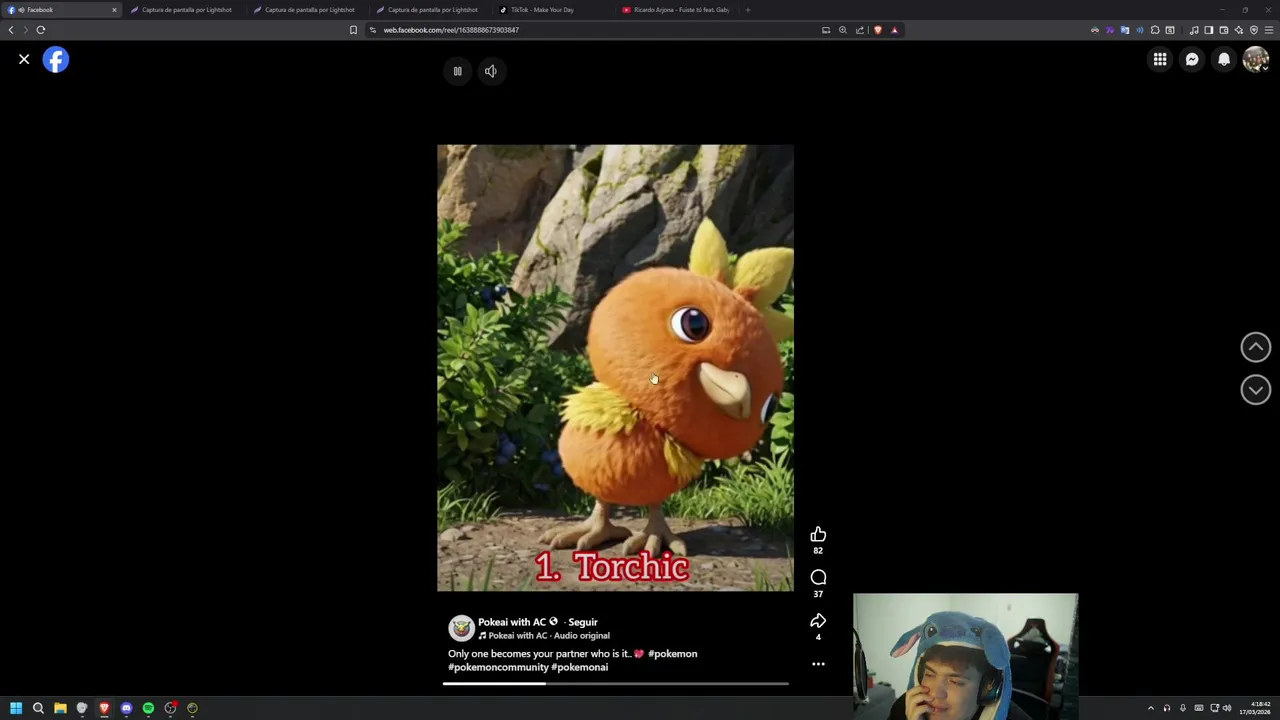The height and width of the screenshot is (720, 1280).
Task: Open Brave VPN shield icon
Action: pos(1254,30)
